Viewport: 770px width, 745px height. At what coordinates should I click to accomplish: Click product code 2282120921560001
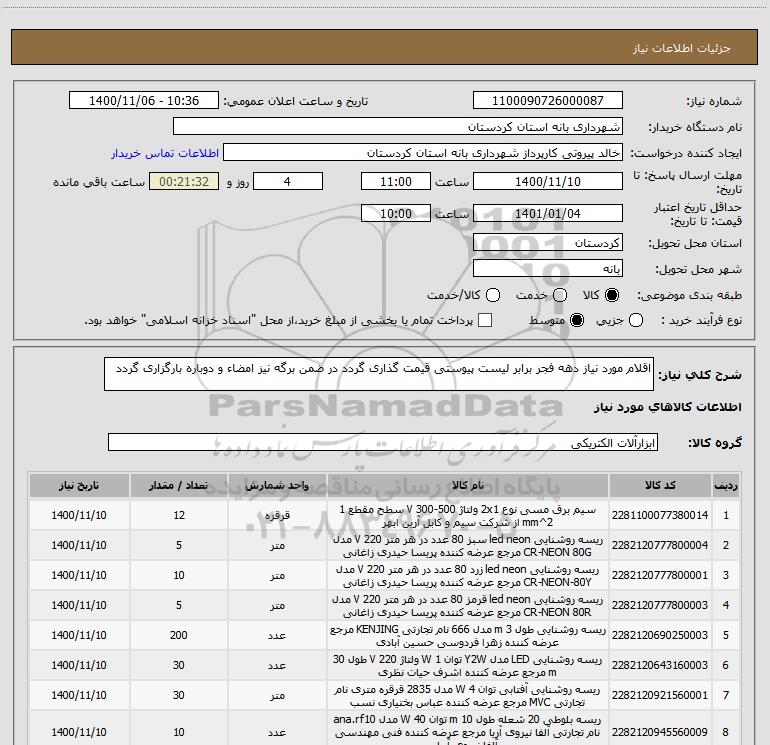(x=660, y=695)
